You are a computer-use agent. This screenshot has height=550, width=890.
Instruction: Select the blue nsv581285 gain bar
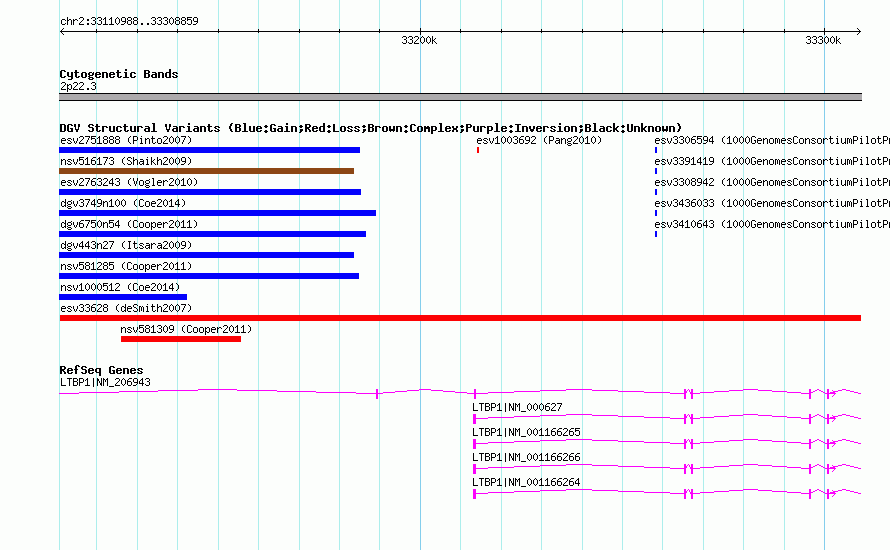pos(209,276)
